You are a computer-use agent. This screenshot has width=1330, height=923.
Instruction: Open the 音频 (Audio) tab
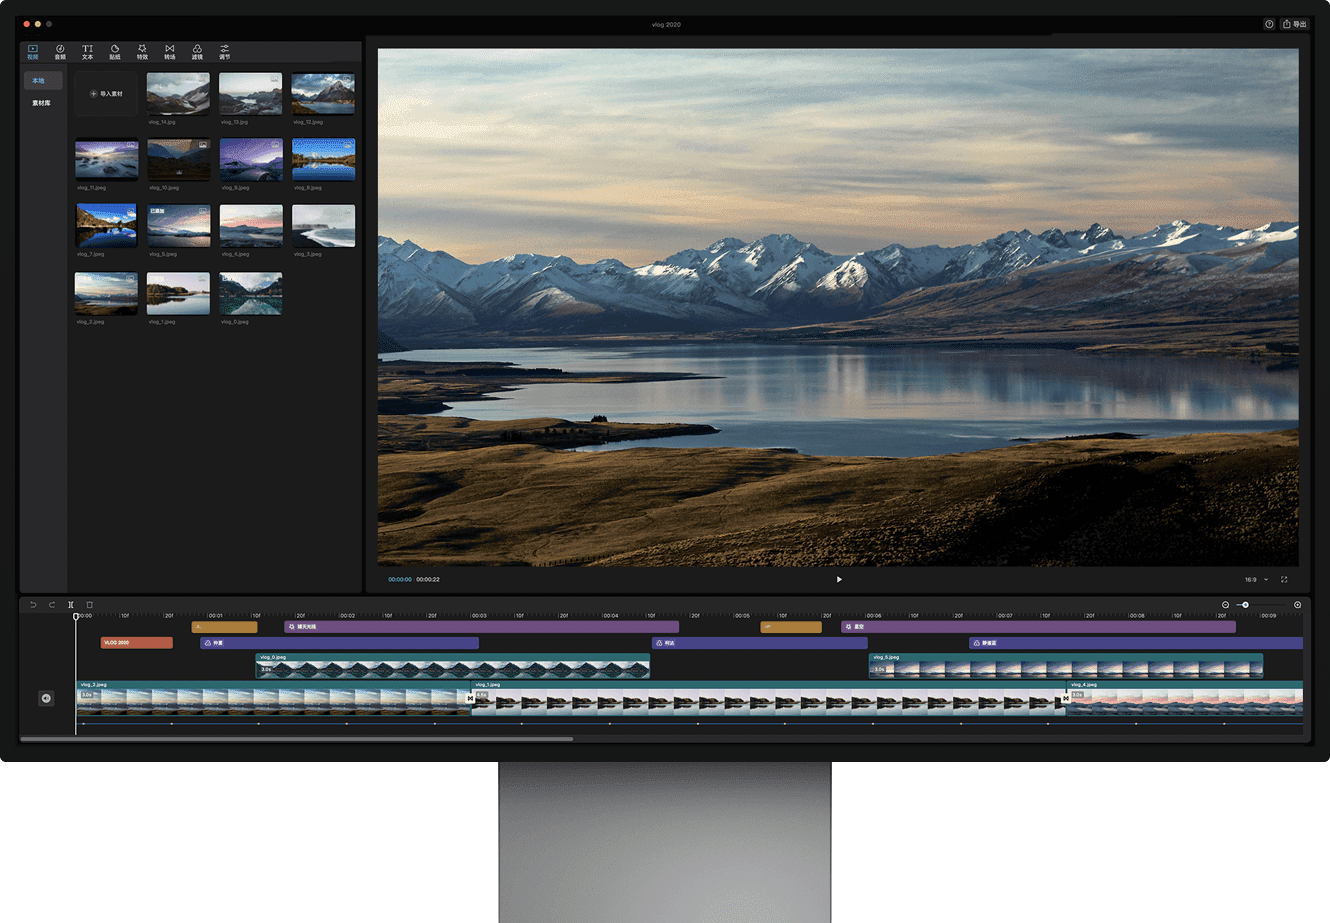[60, 51]
